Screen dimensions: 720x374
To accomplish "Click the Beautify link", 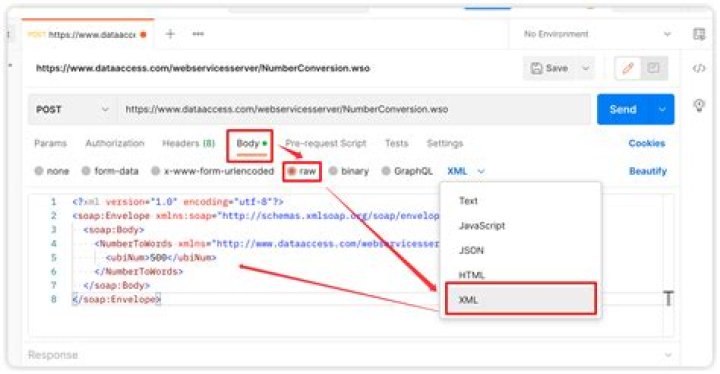I will pyautogui.click(x=647, y=171).
